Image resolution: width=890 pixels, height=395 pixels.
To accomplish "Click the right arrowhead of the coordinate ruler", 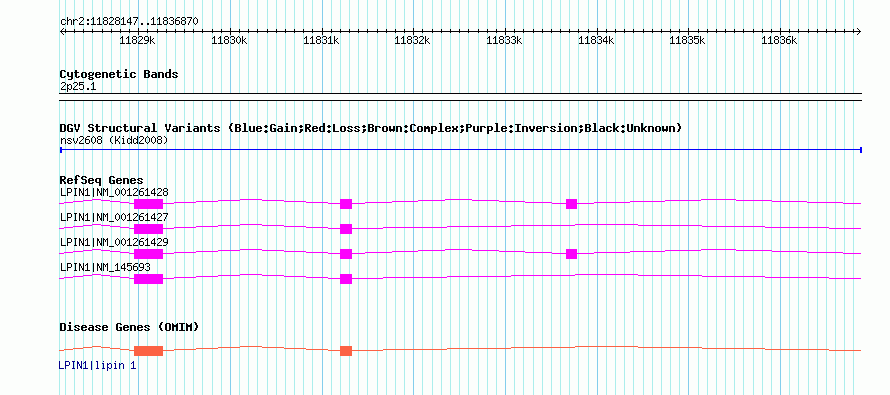I will tap(859, 31).
